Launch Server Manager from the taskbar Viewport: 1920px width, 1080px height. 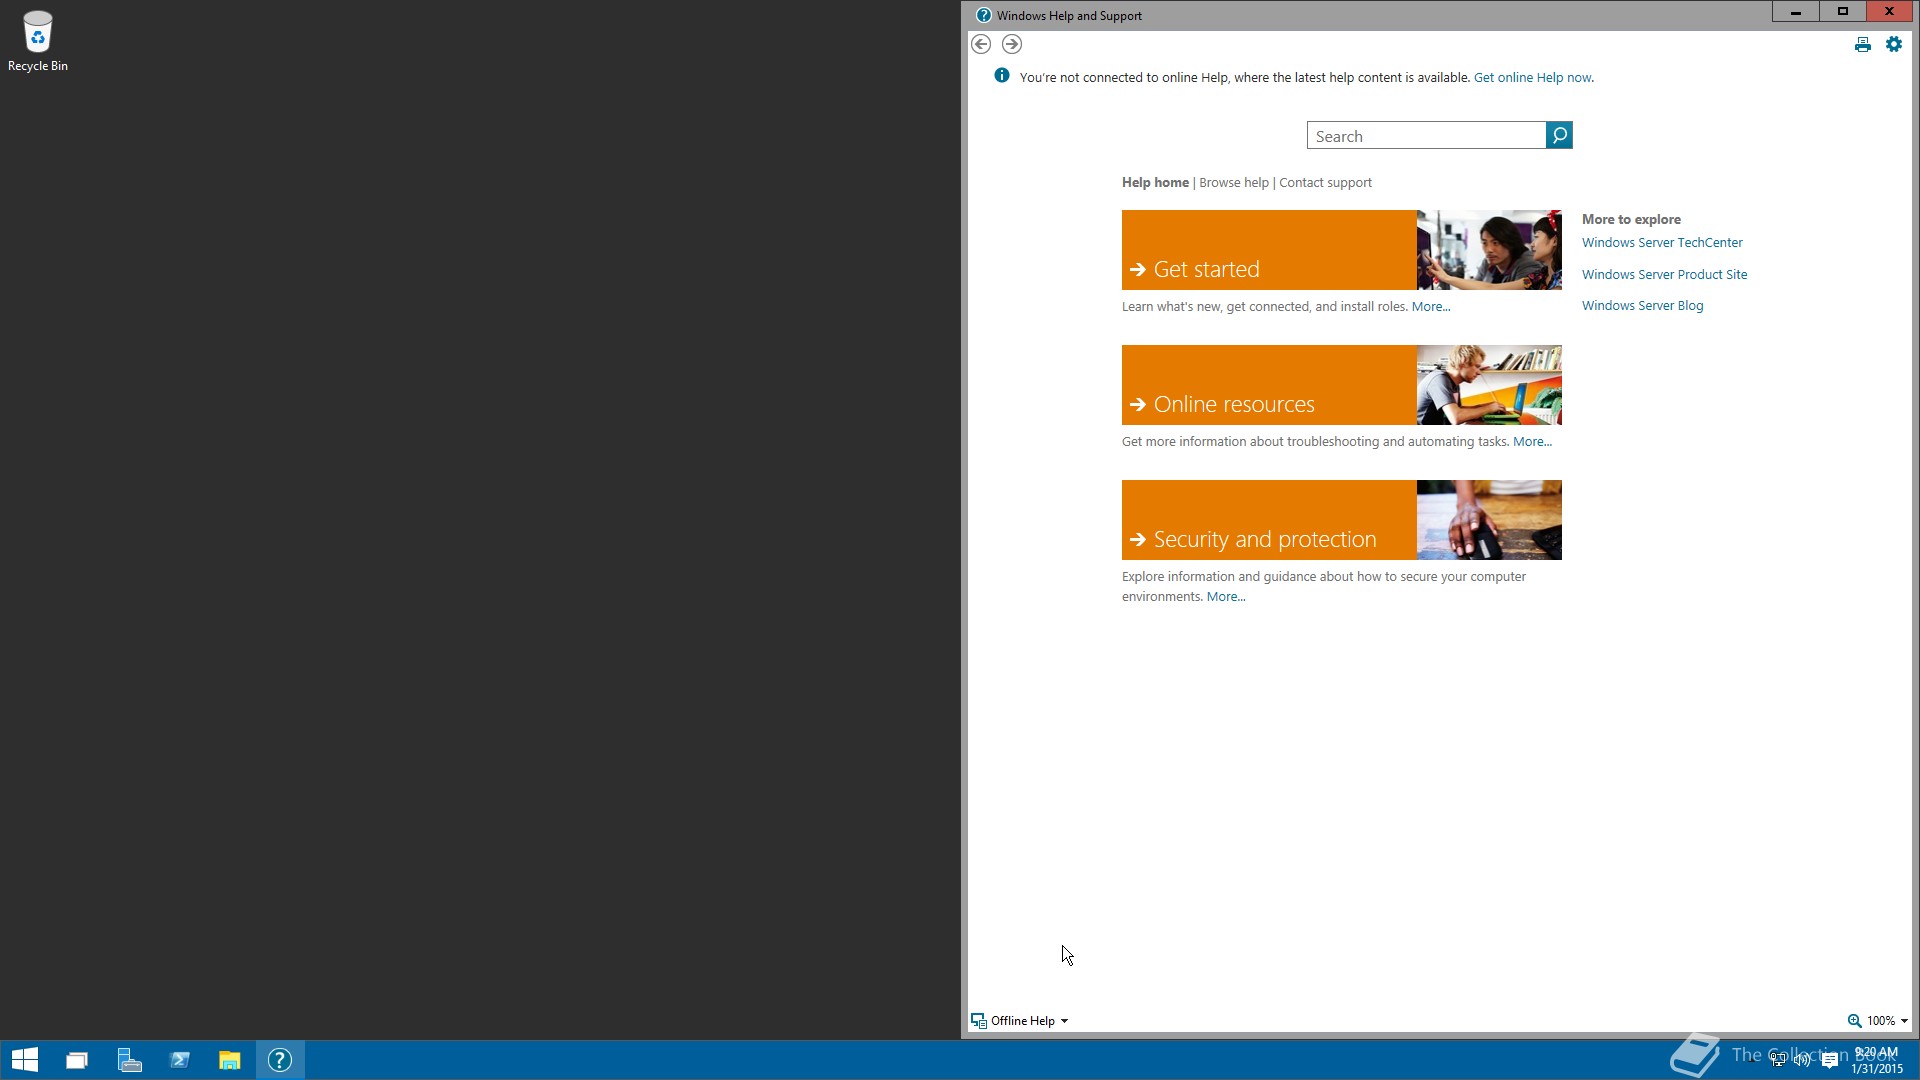(129, 1060)
